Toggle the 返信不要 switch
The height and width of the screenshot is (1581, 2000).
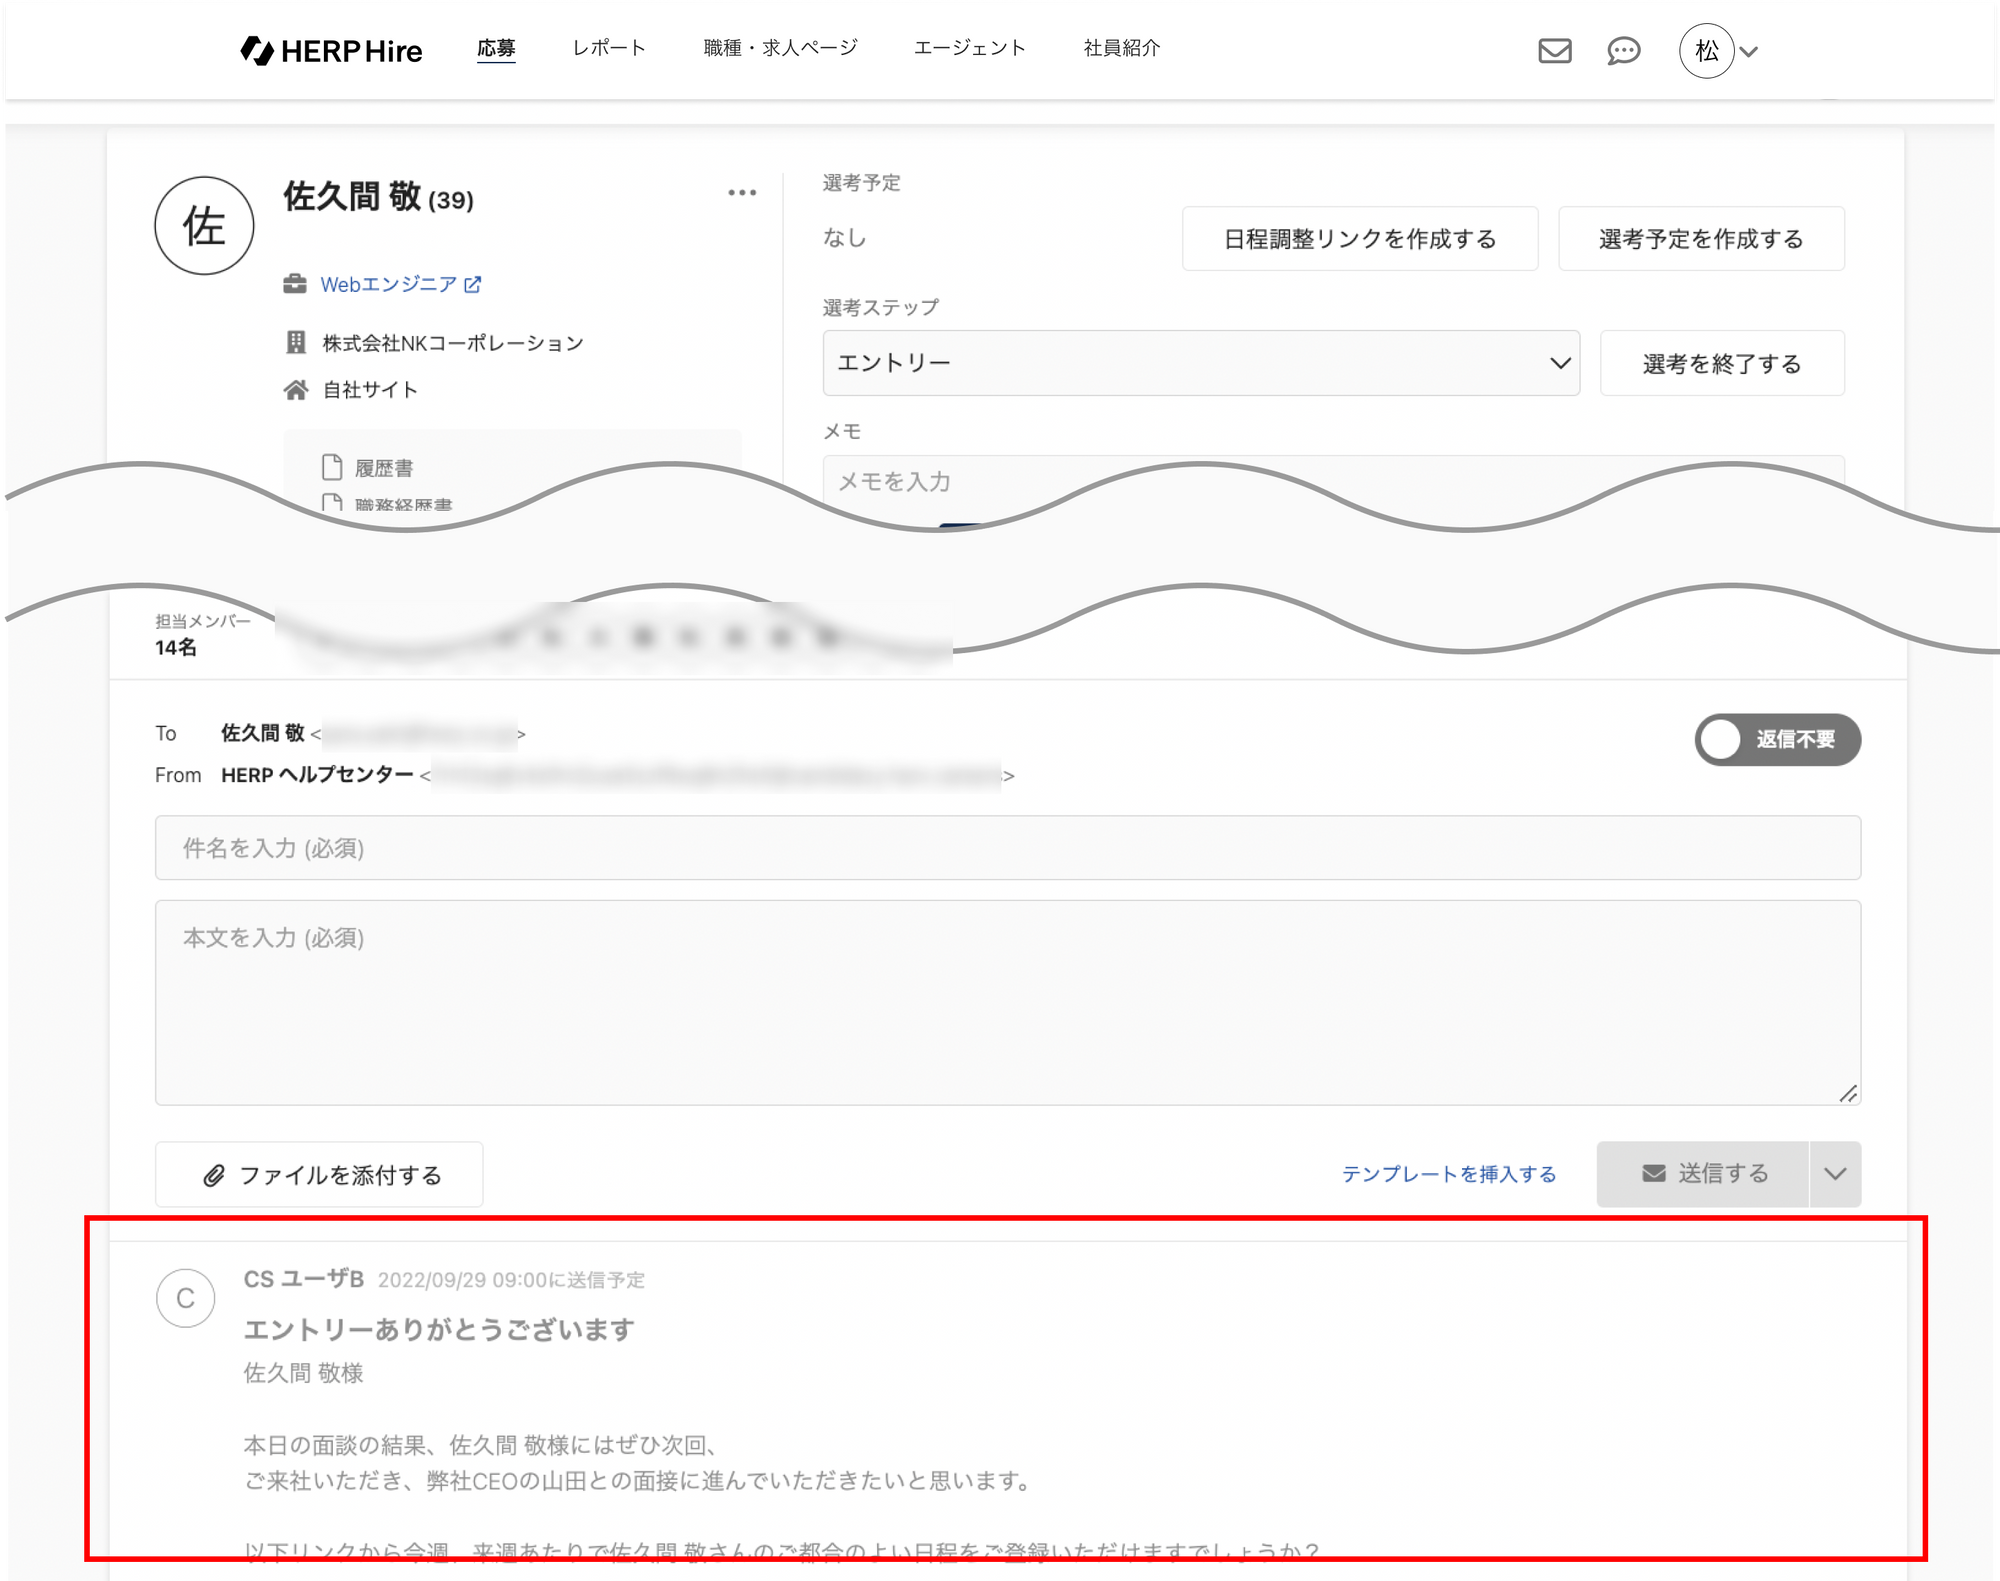point(1777,740)
